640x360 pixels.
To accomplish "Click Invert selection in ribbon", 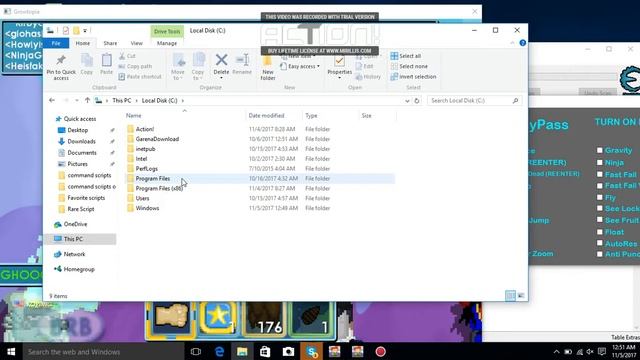I will point(413,77).
